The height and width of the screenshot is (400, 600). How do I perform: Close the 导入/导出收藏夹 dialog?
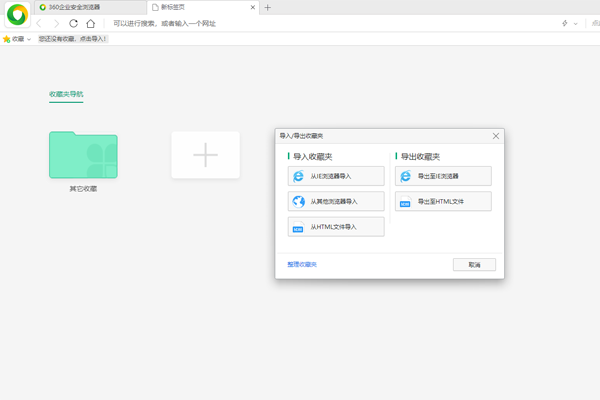[496, 136]
